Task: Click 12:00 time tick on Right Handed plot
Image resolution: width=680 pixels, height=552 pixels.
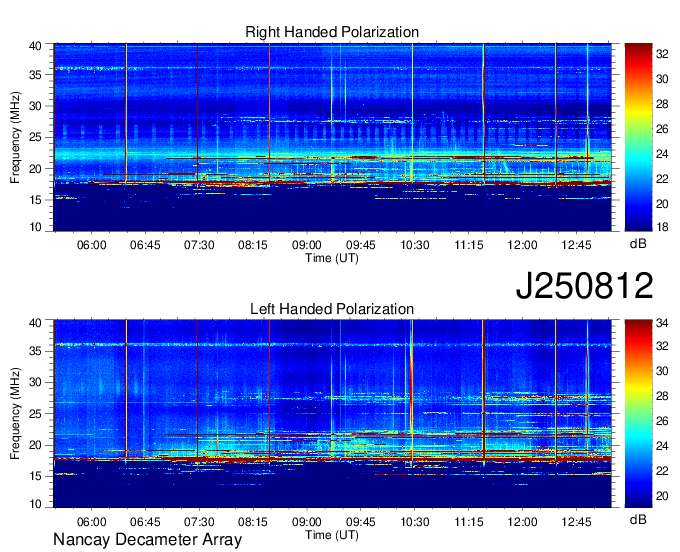Action: pyautogui.click(x=523, y=245)
